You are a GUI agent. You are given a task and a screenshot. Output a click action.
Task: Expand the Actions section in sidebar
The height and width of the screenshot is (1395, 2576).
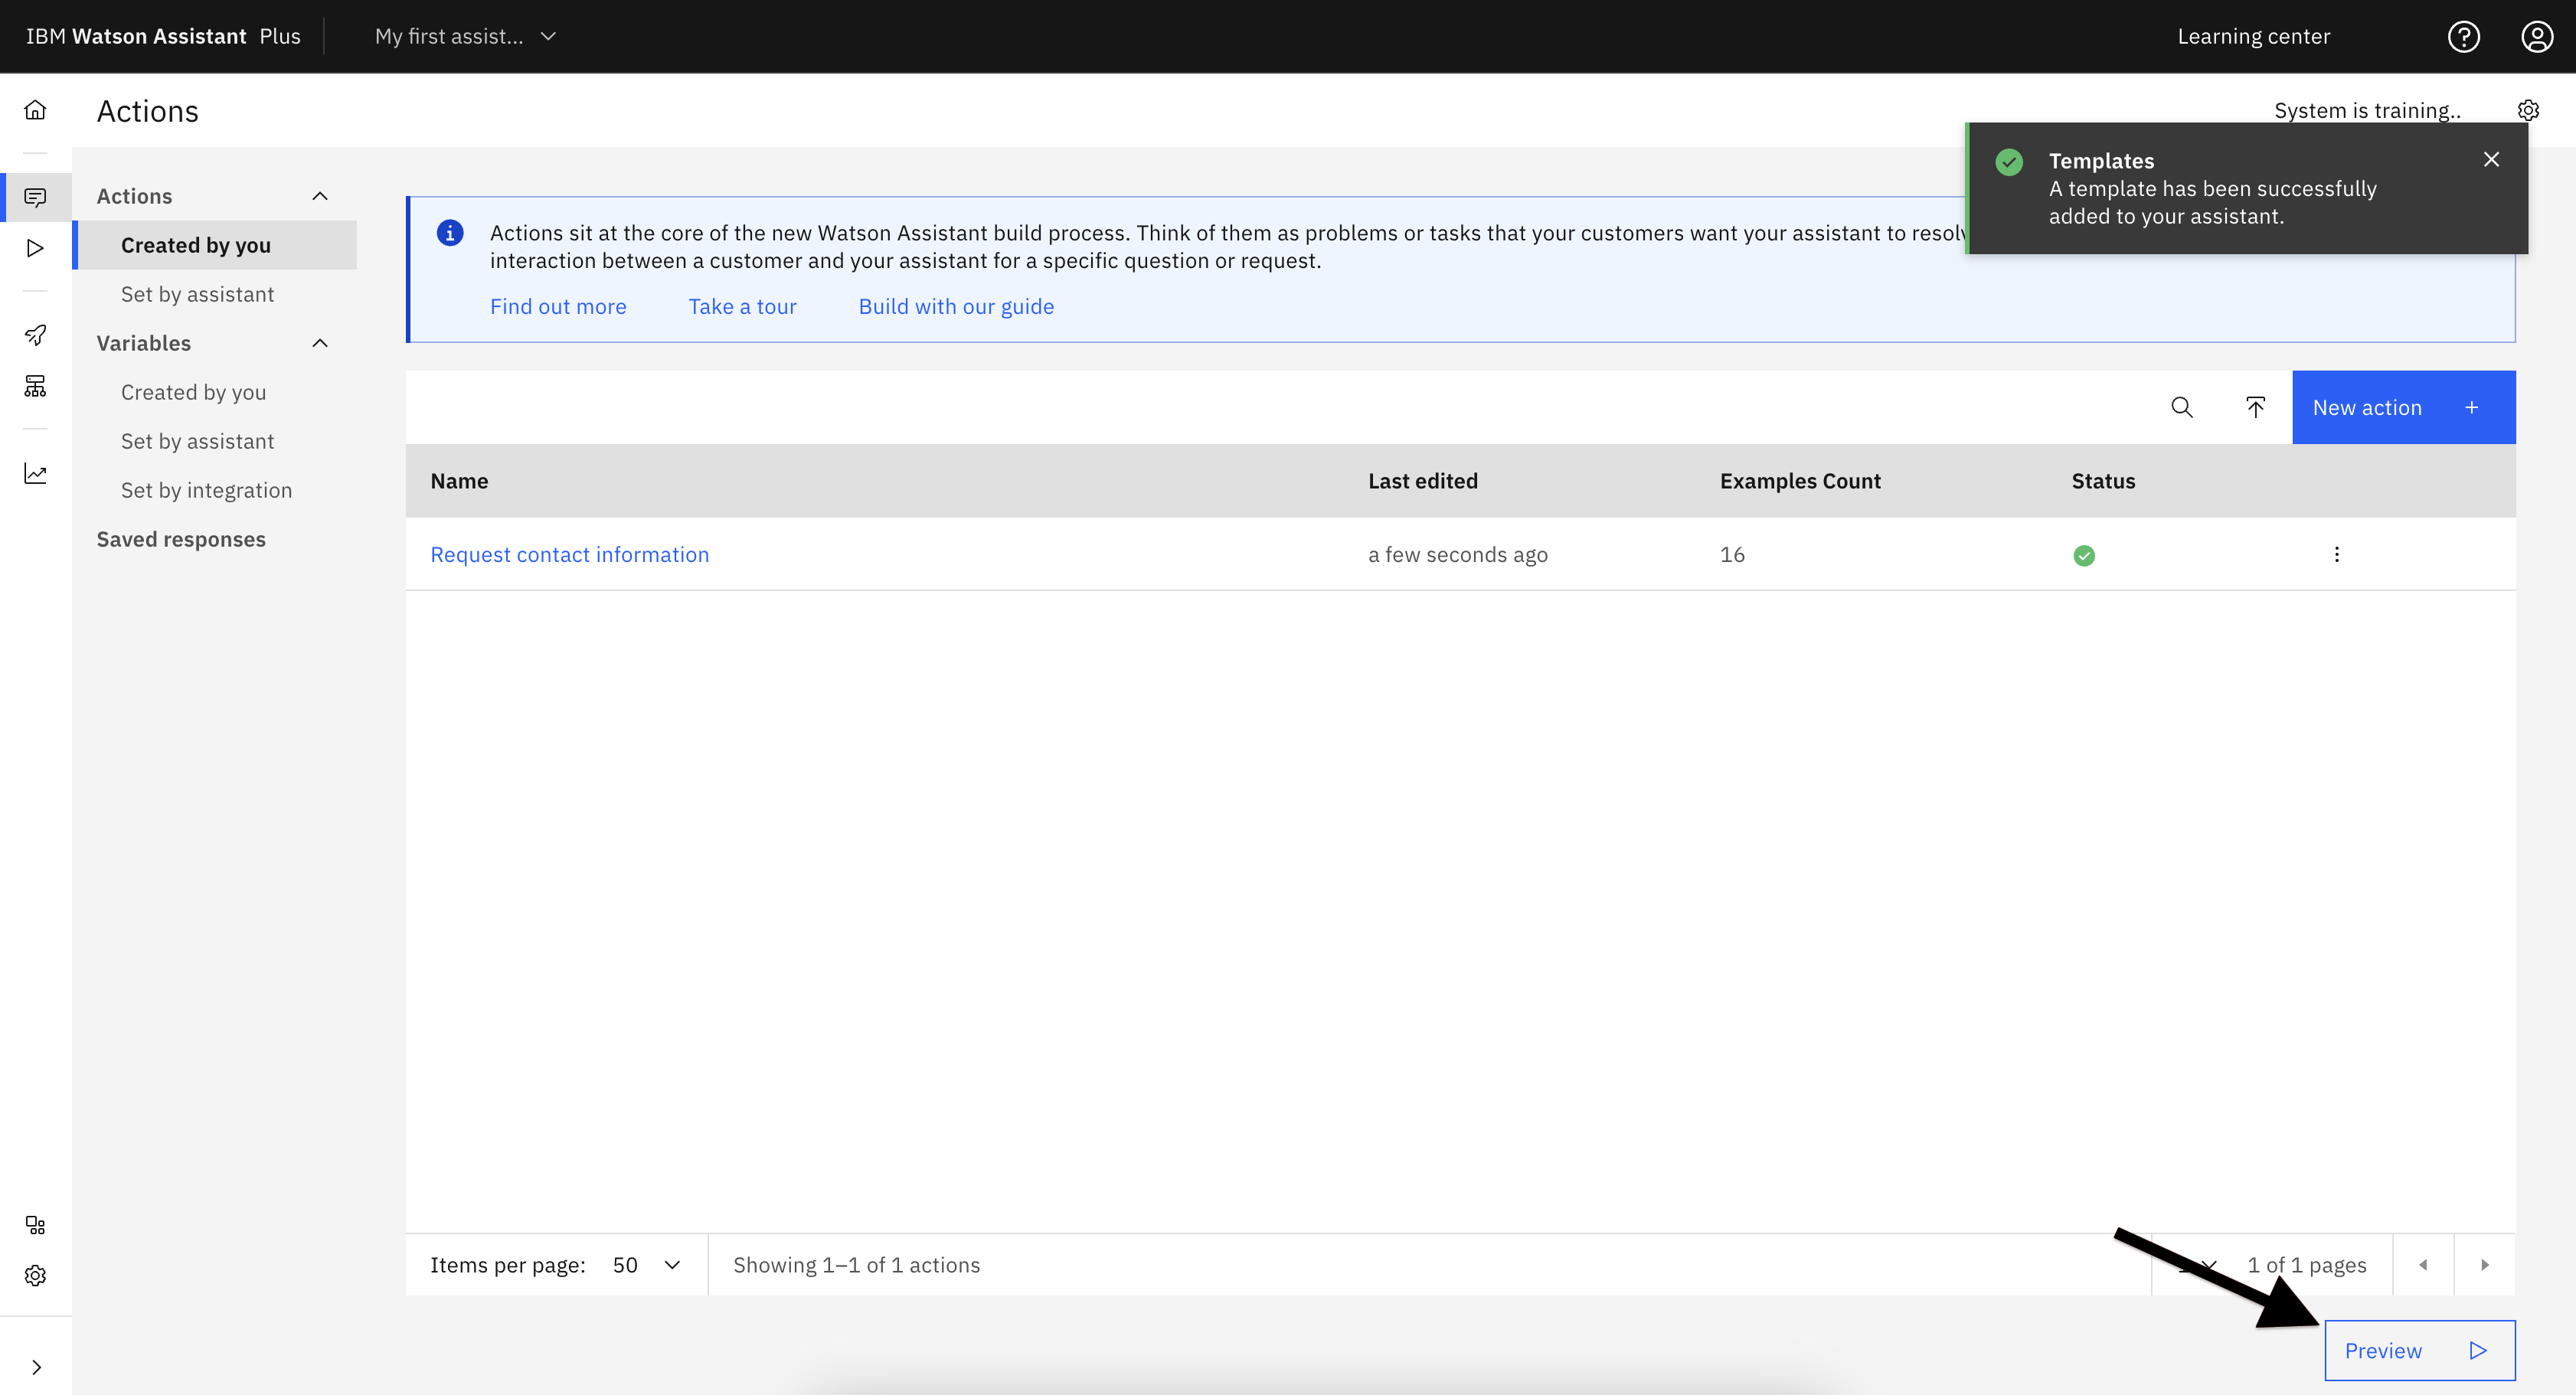[321, 194]
